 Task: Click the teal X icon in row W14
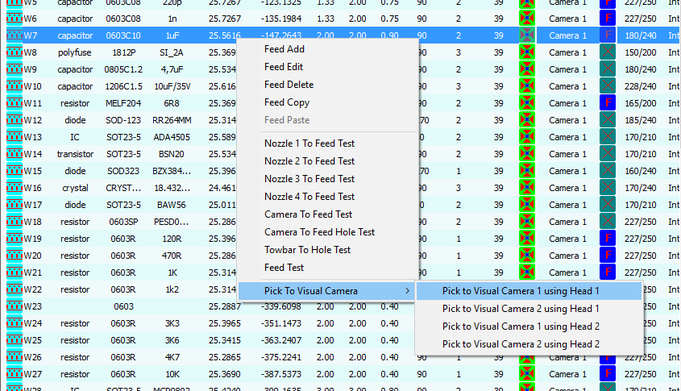click(x=608, y=154)
